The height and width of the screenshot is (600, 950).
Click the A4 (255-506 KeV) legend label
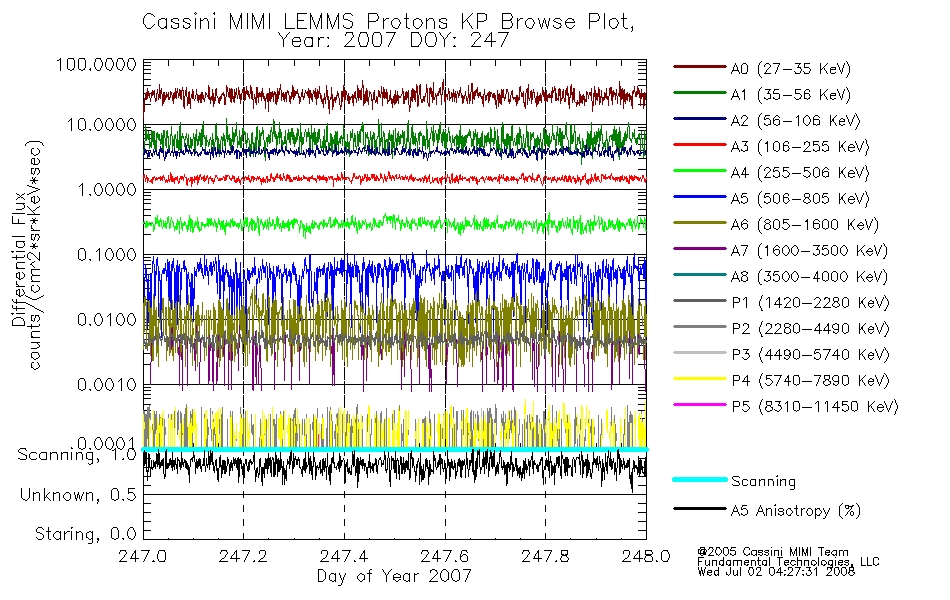800,173
